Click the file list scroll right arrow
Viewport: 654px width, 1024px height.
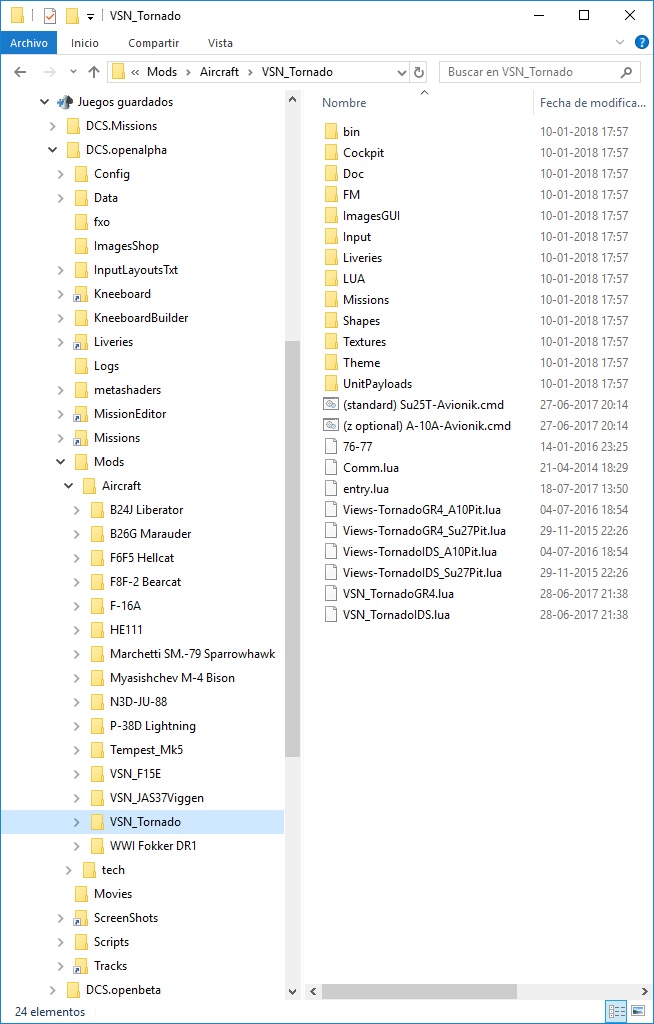pos(644,991)
